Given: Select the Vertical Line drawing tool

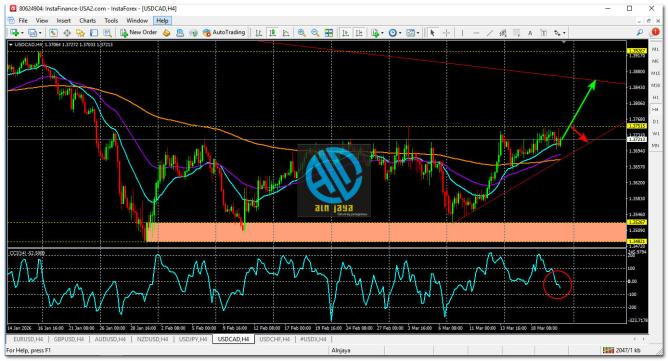Looking at the screenshot, I should [x=462, y=33].
